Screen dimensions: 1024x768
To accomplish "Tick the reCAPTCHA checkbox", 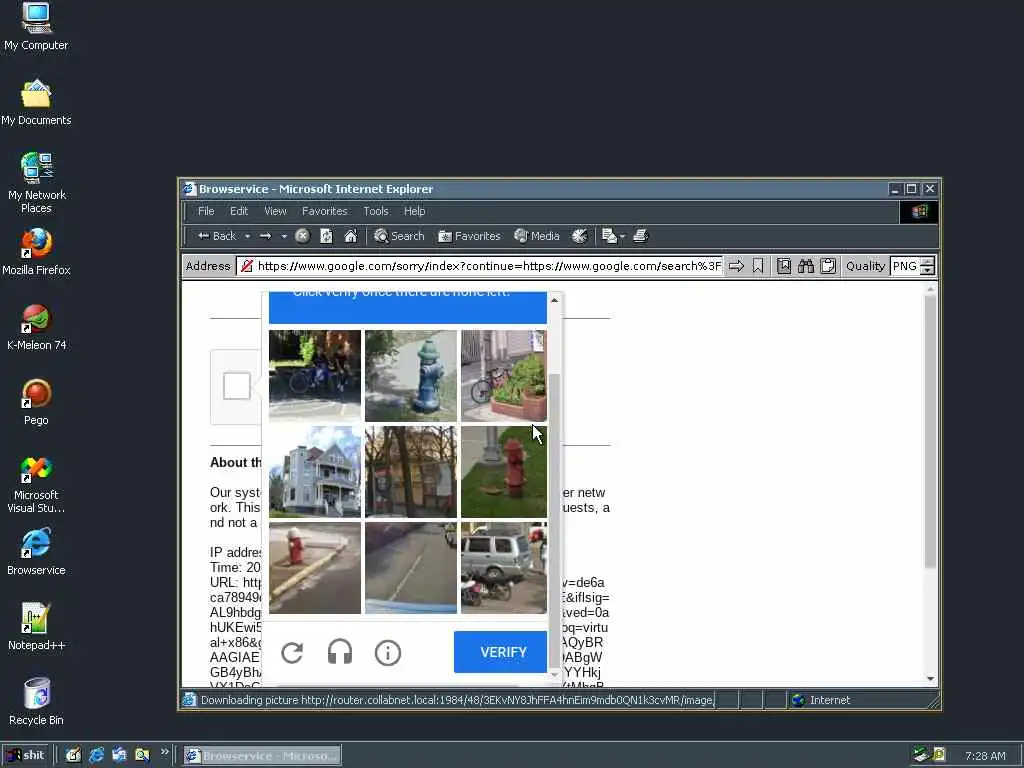I will point(236,386).
